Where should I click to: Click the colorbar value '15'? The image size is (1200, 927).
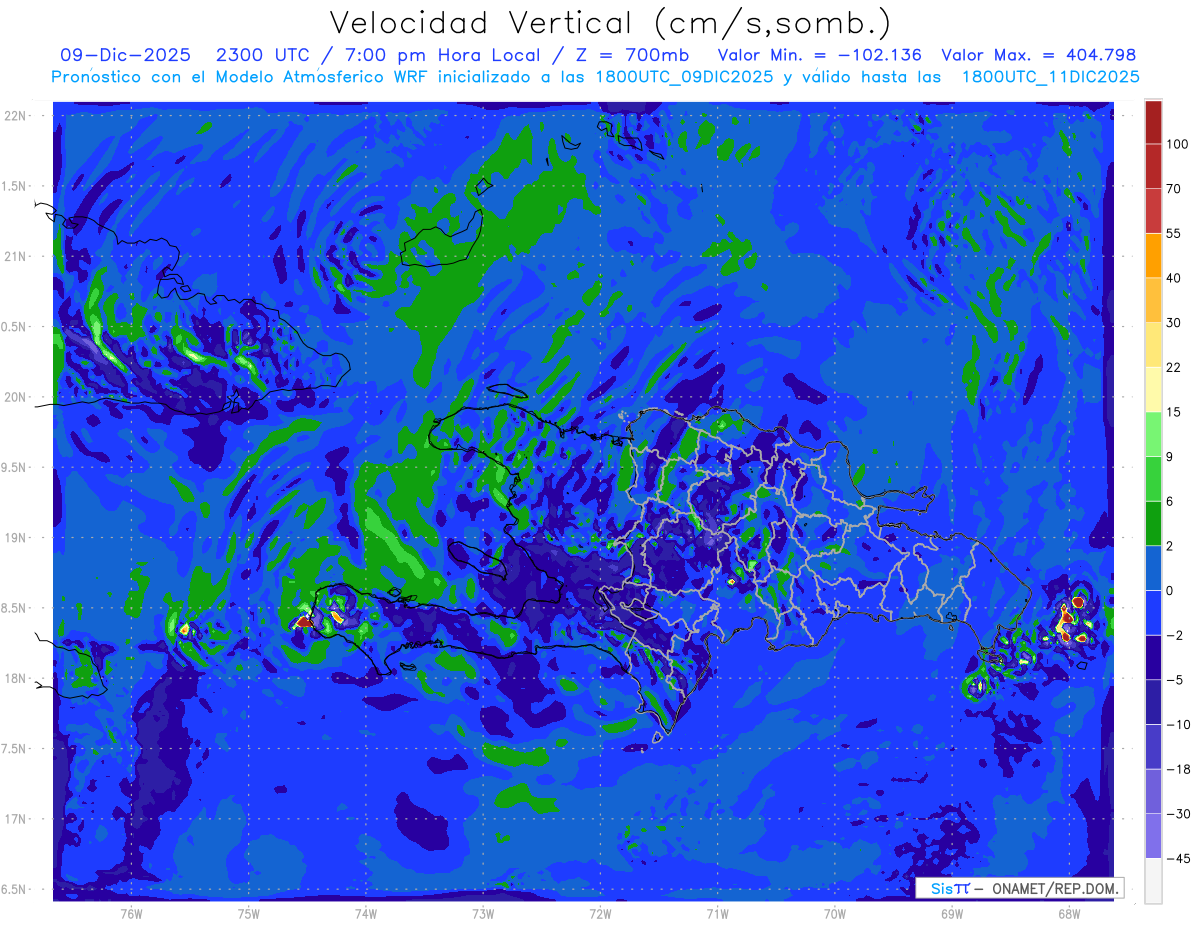(1174, 412)
